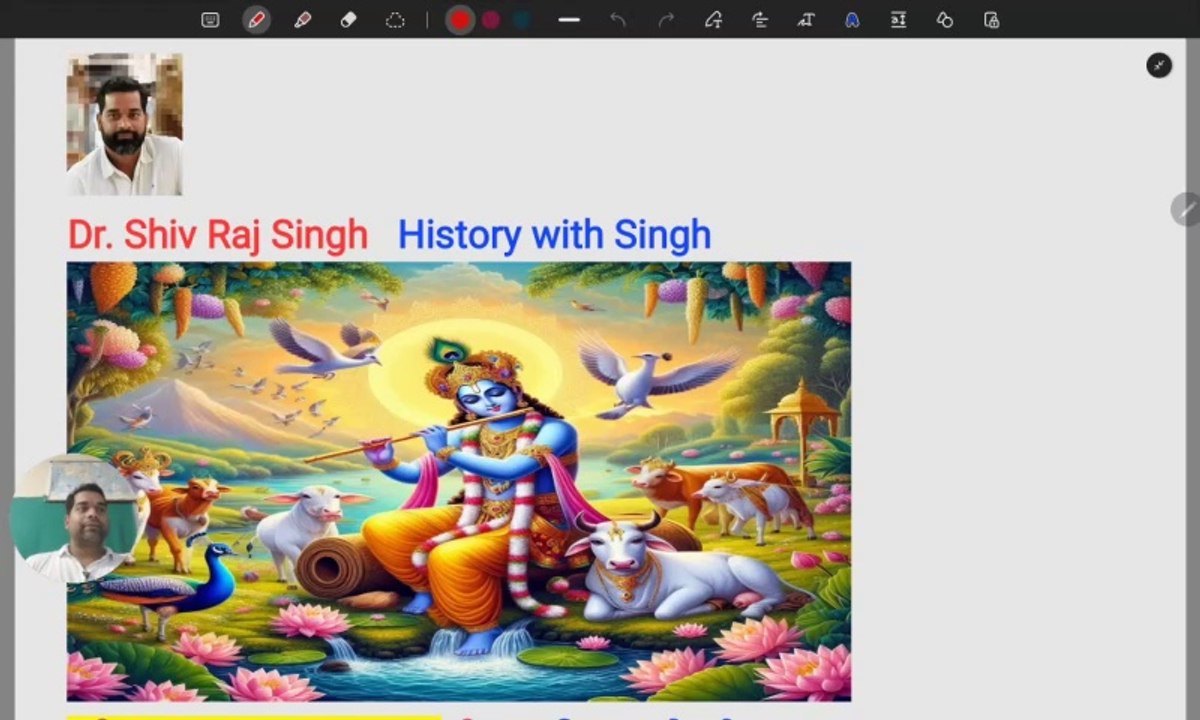Open the pen thickness line setting
This screenshot has height=720, width=1200.
(x=569, y=19)
